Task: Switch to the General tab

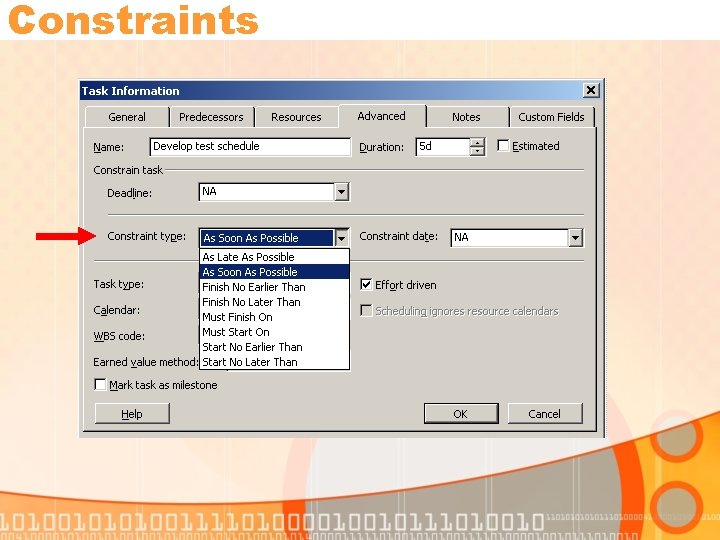Action: coord(127,117)
